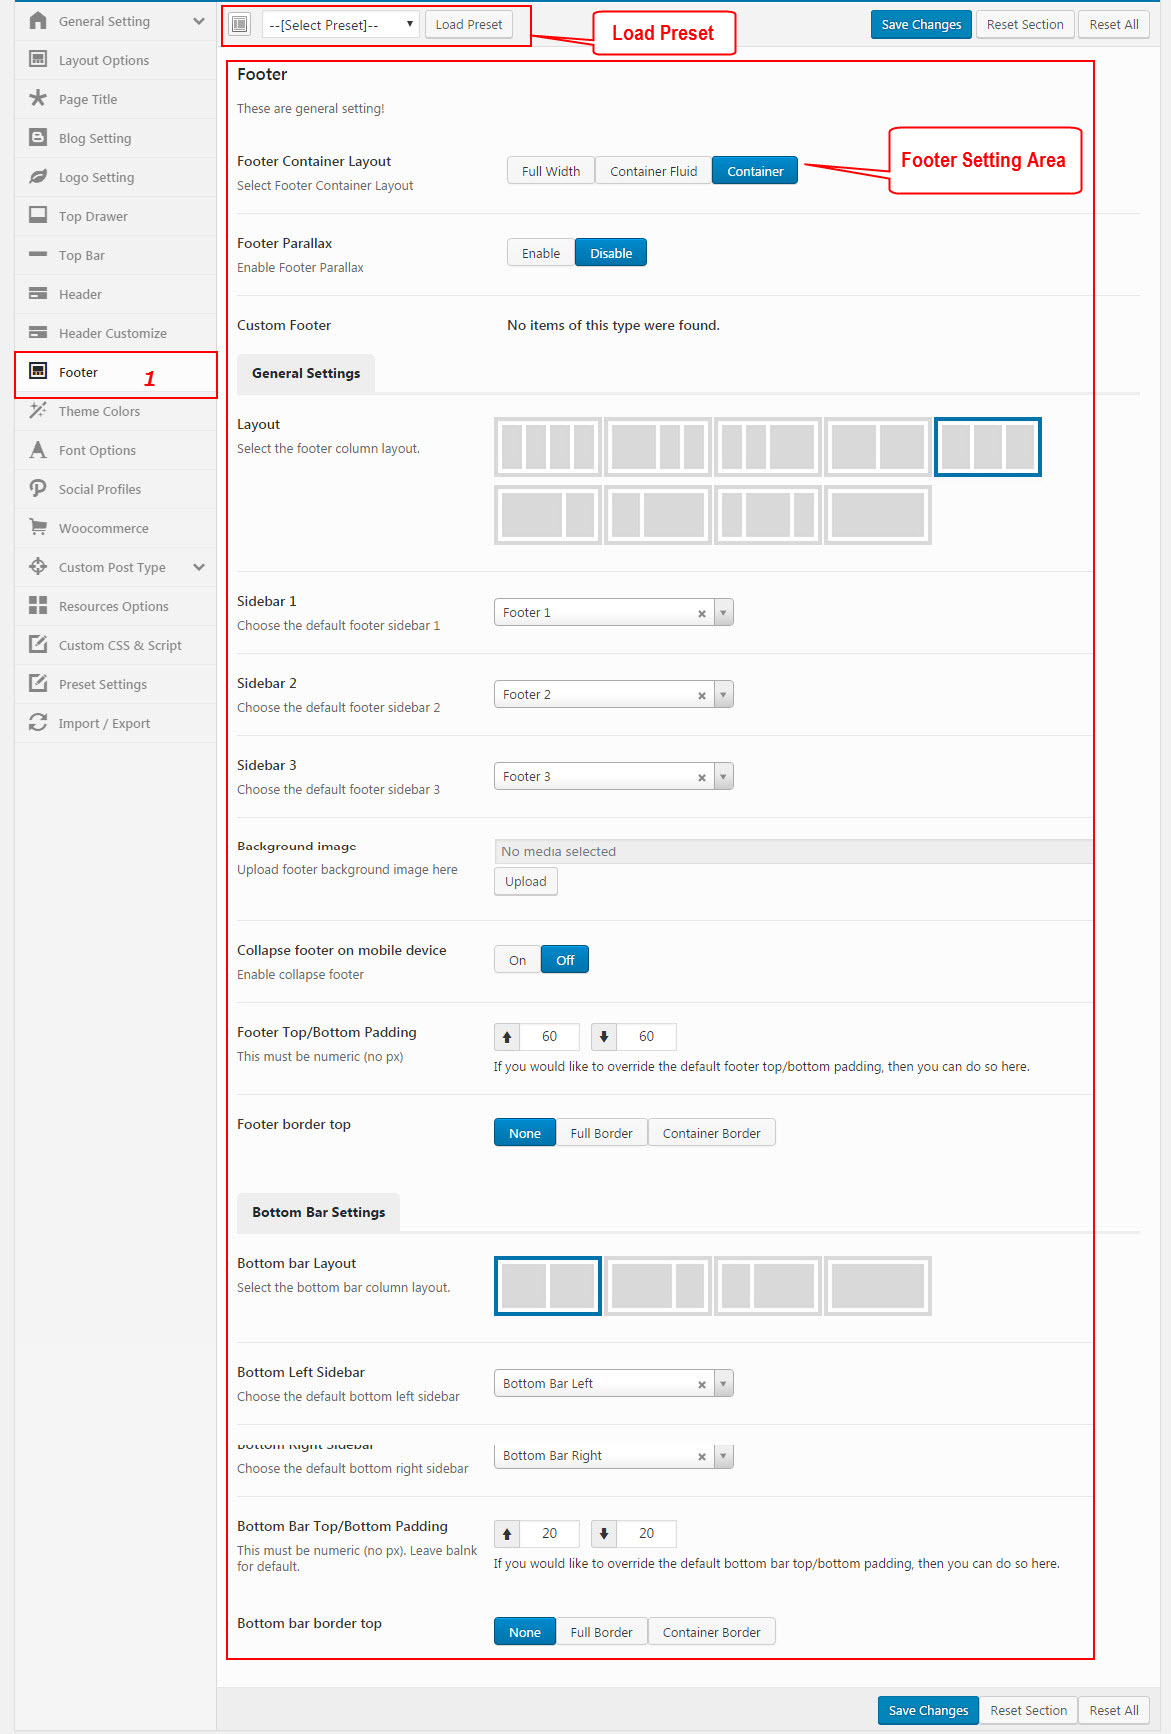Click the Custom Post Type icon
The image size is (1171, 1734).
pyautogui.click(x=38, y=566)
